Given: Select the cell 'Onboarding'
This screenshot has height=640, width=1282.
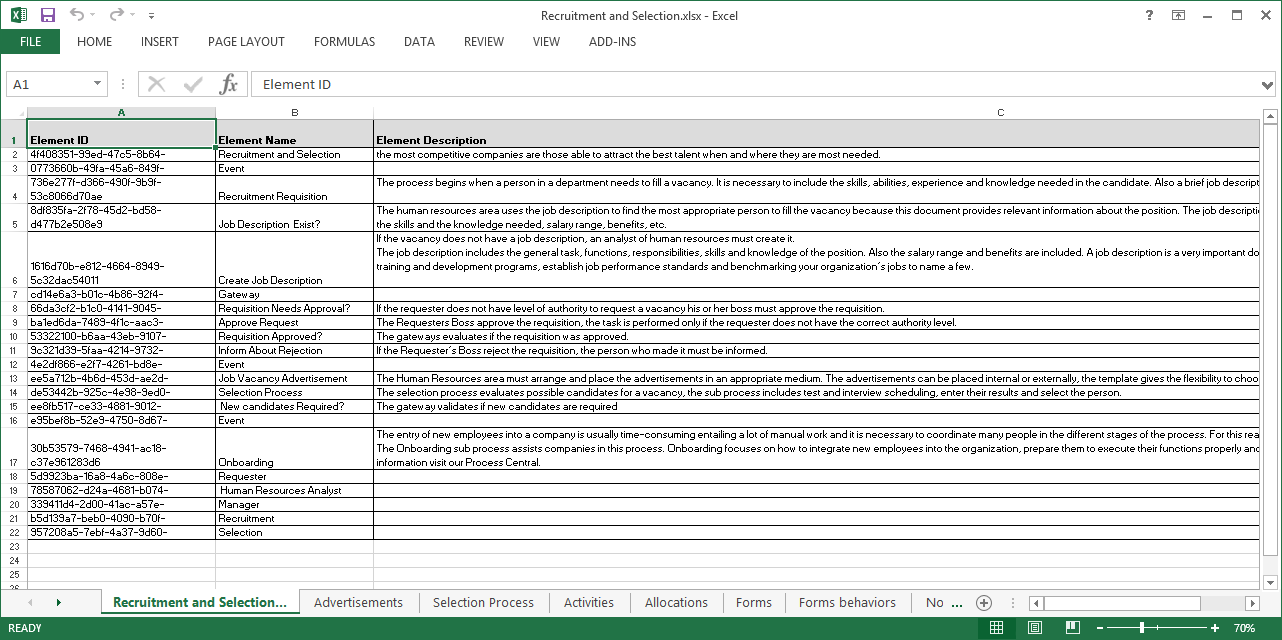Looking at the screenshot, I should click(294, 449).
